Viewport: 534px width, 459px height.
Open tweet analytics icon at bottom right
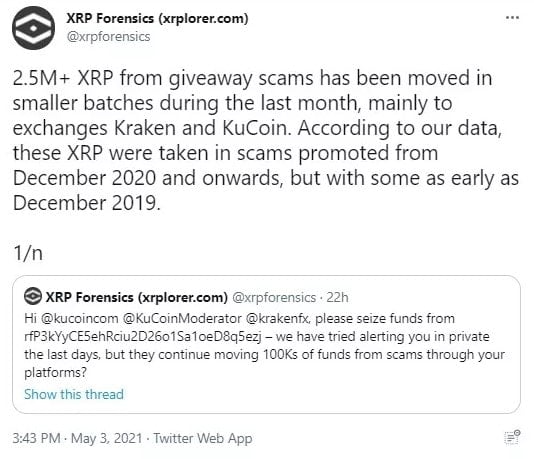(x=512, y=437)
